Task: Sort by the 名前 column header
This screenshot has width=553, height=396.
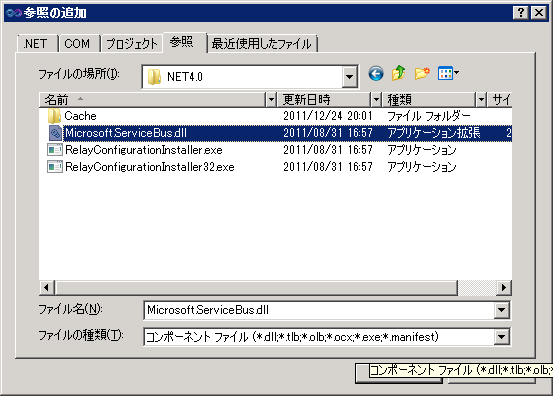Action: [152, 100]
